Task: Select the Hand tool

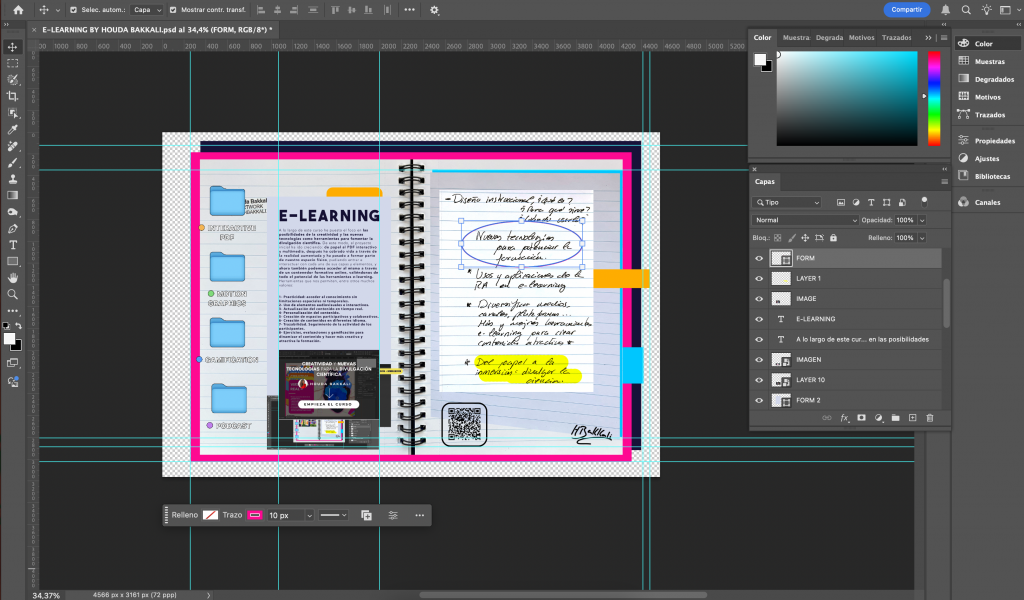Action: (x=13, y=277)
